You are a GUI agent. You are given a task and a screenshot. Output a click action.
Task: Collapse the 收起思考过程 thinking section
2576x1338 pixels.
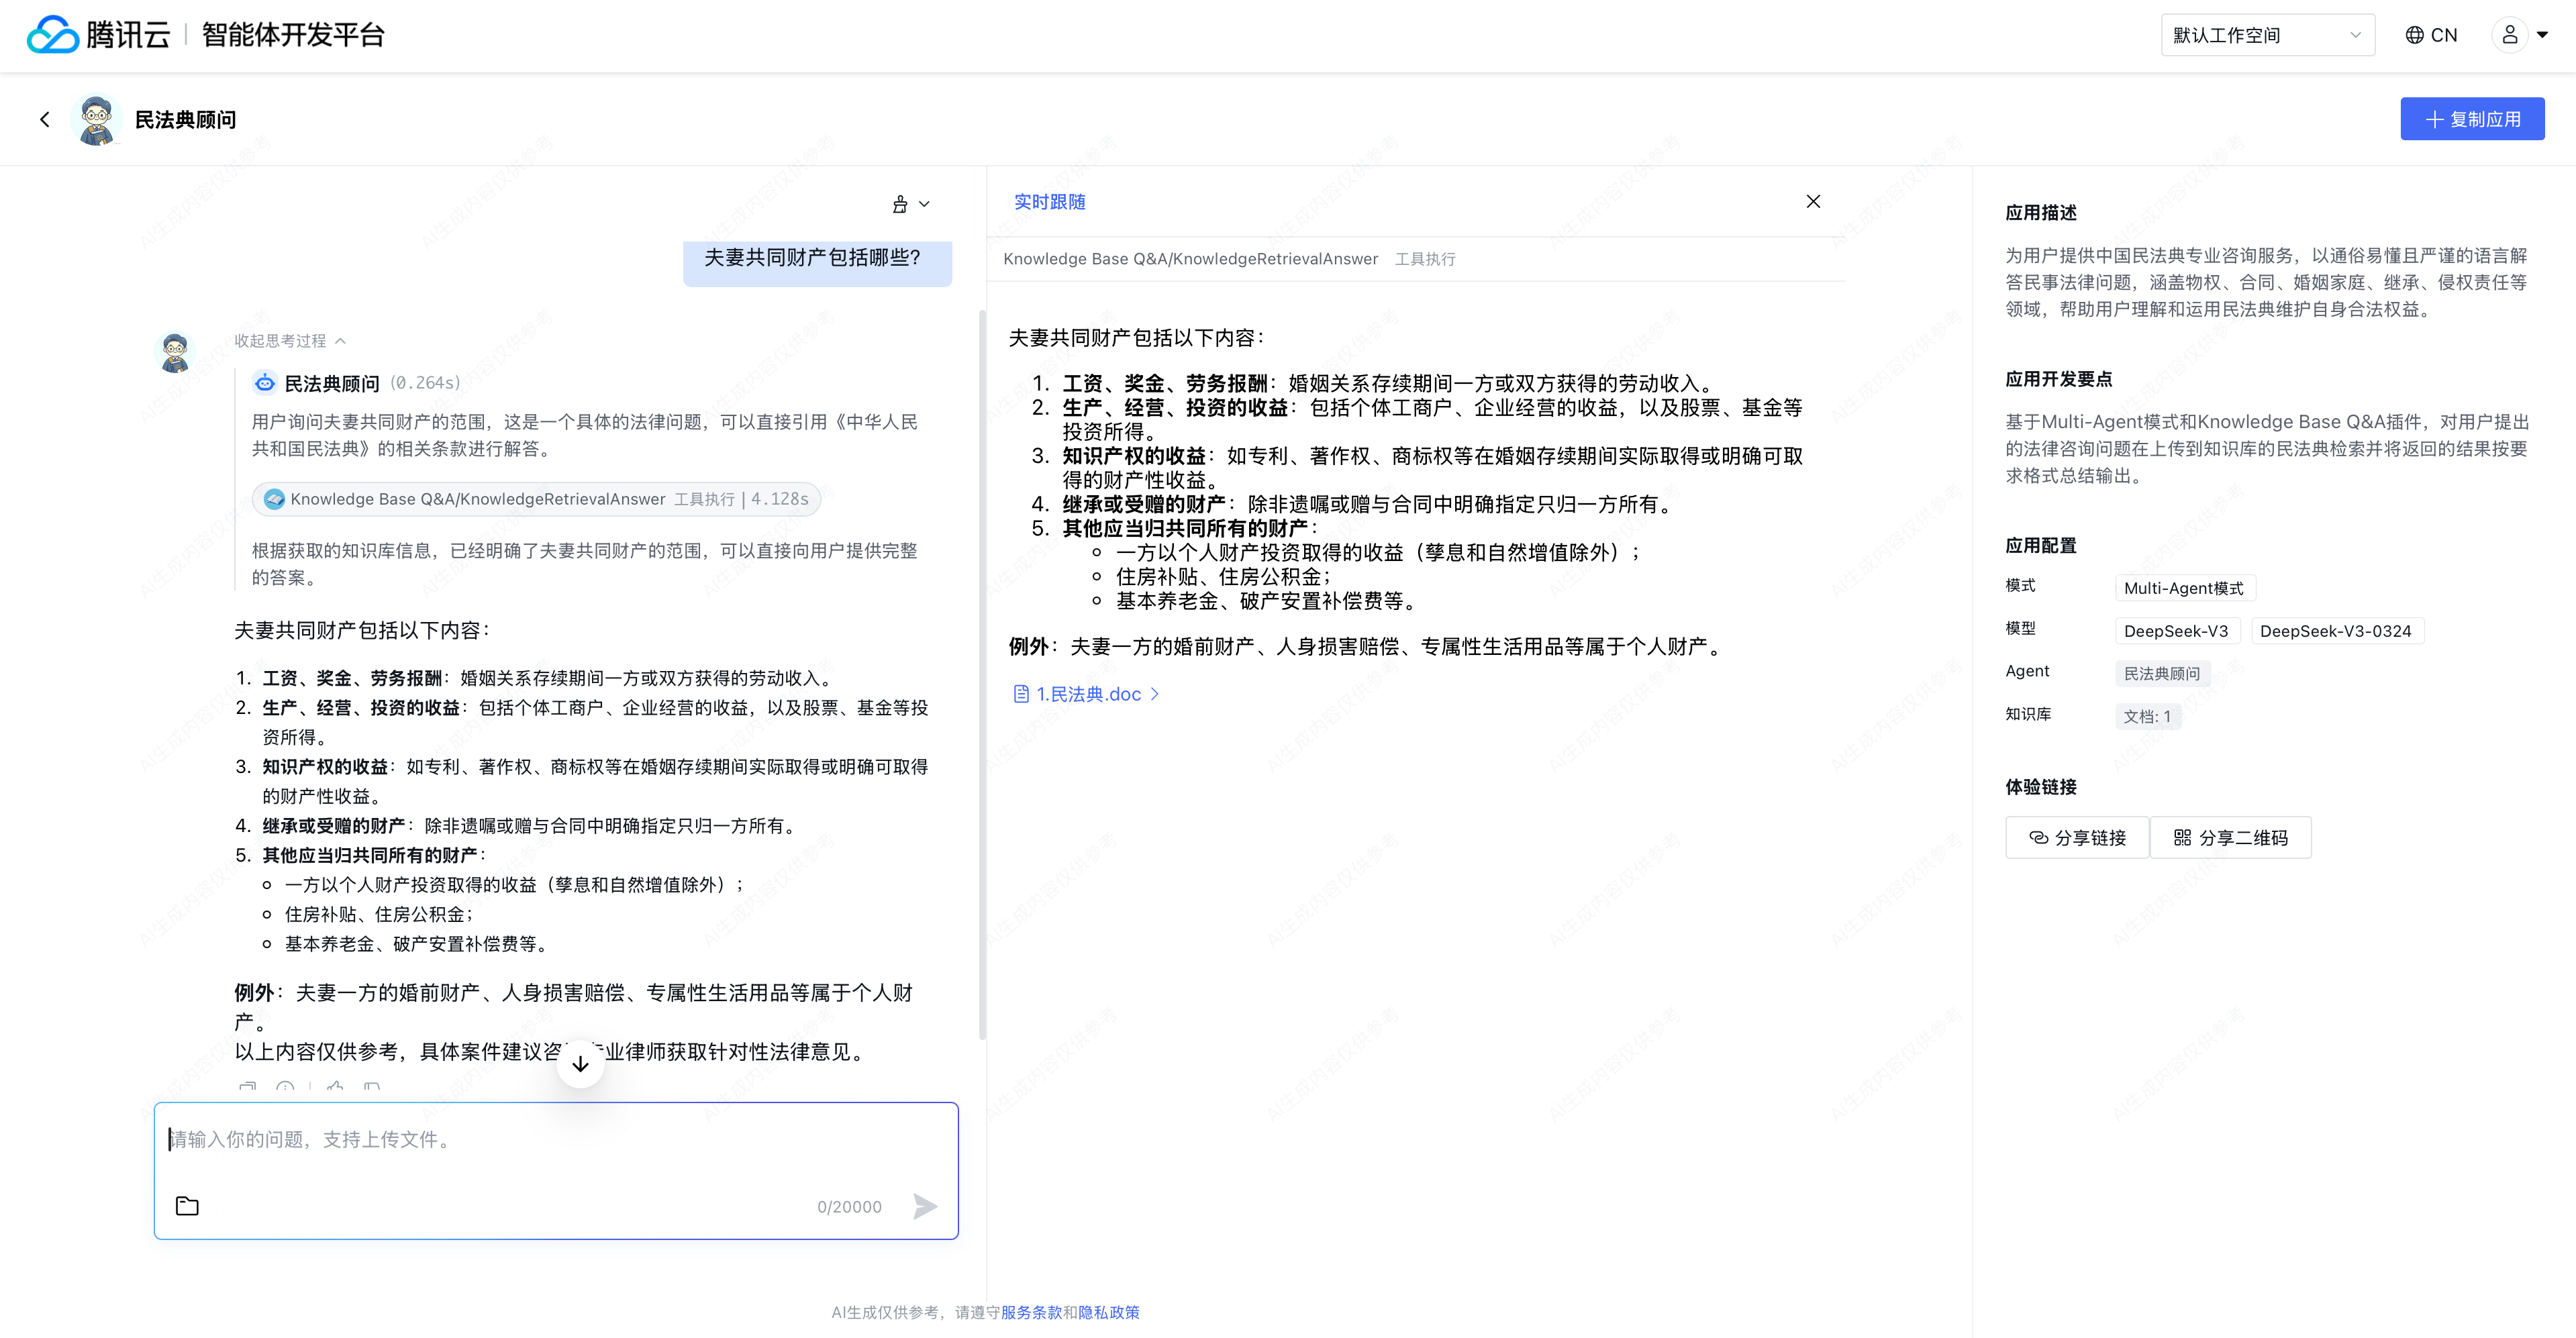pos(290,341)
